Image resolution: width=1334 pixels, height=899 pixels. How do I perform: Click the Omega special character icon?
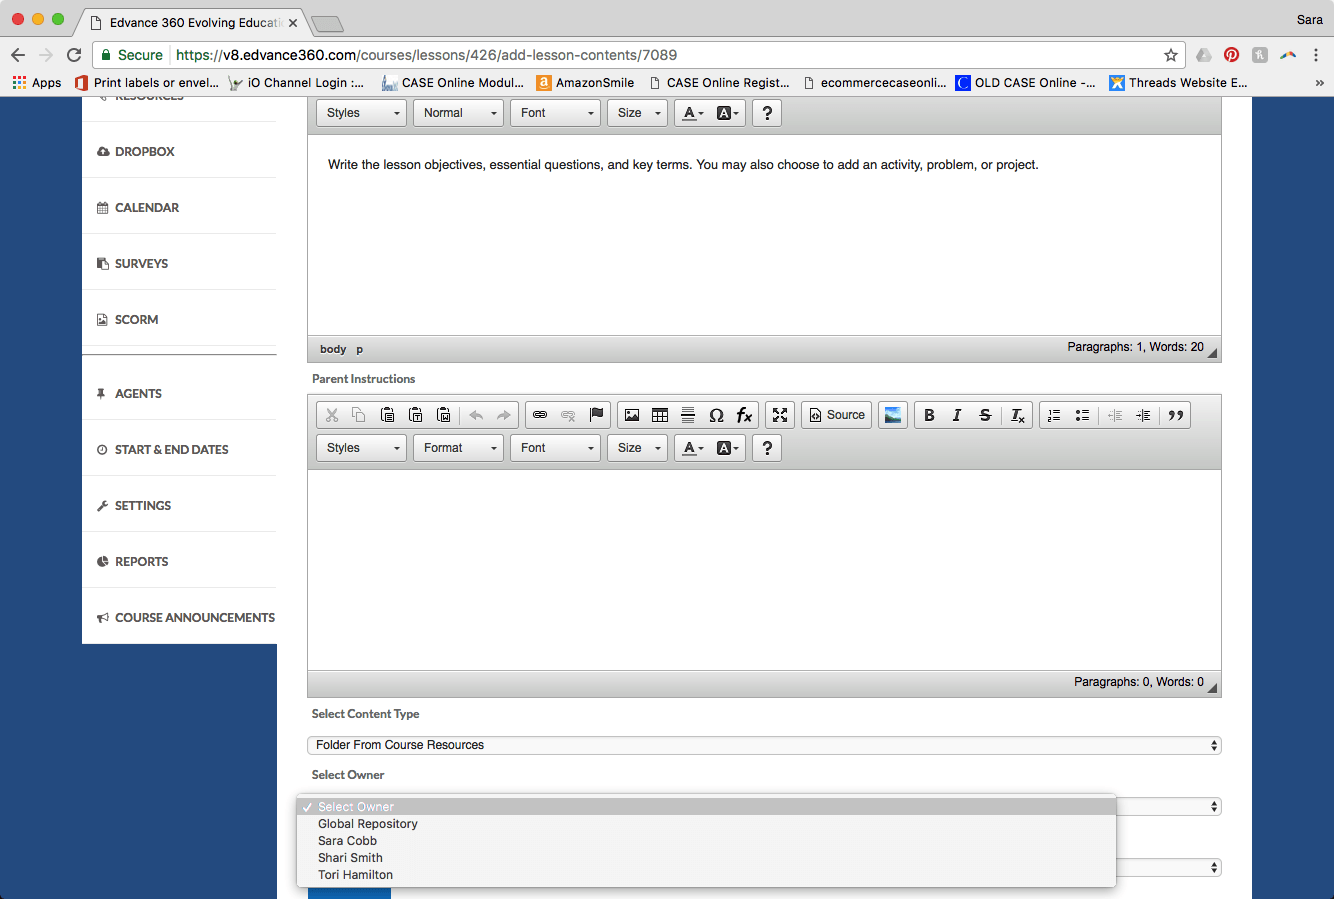716,415
